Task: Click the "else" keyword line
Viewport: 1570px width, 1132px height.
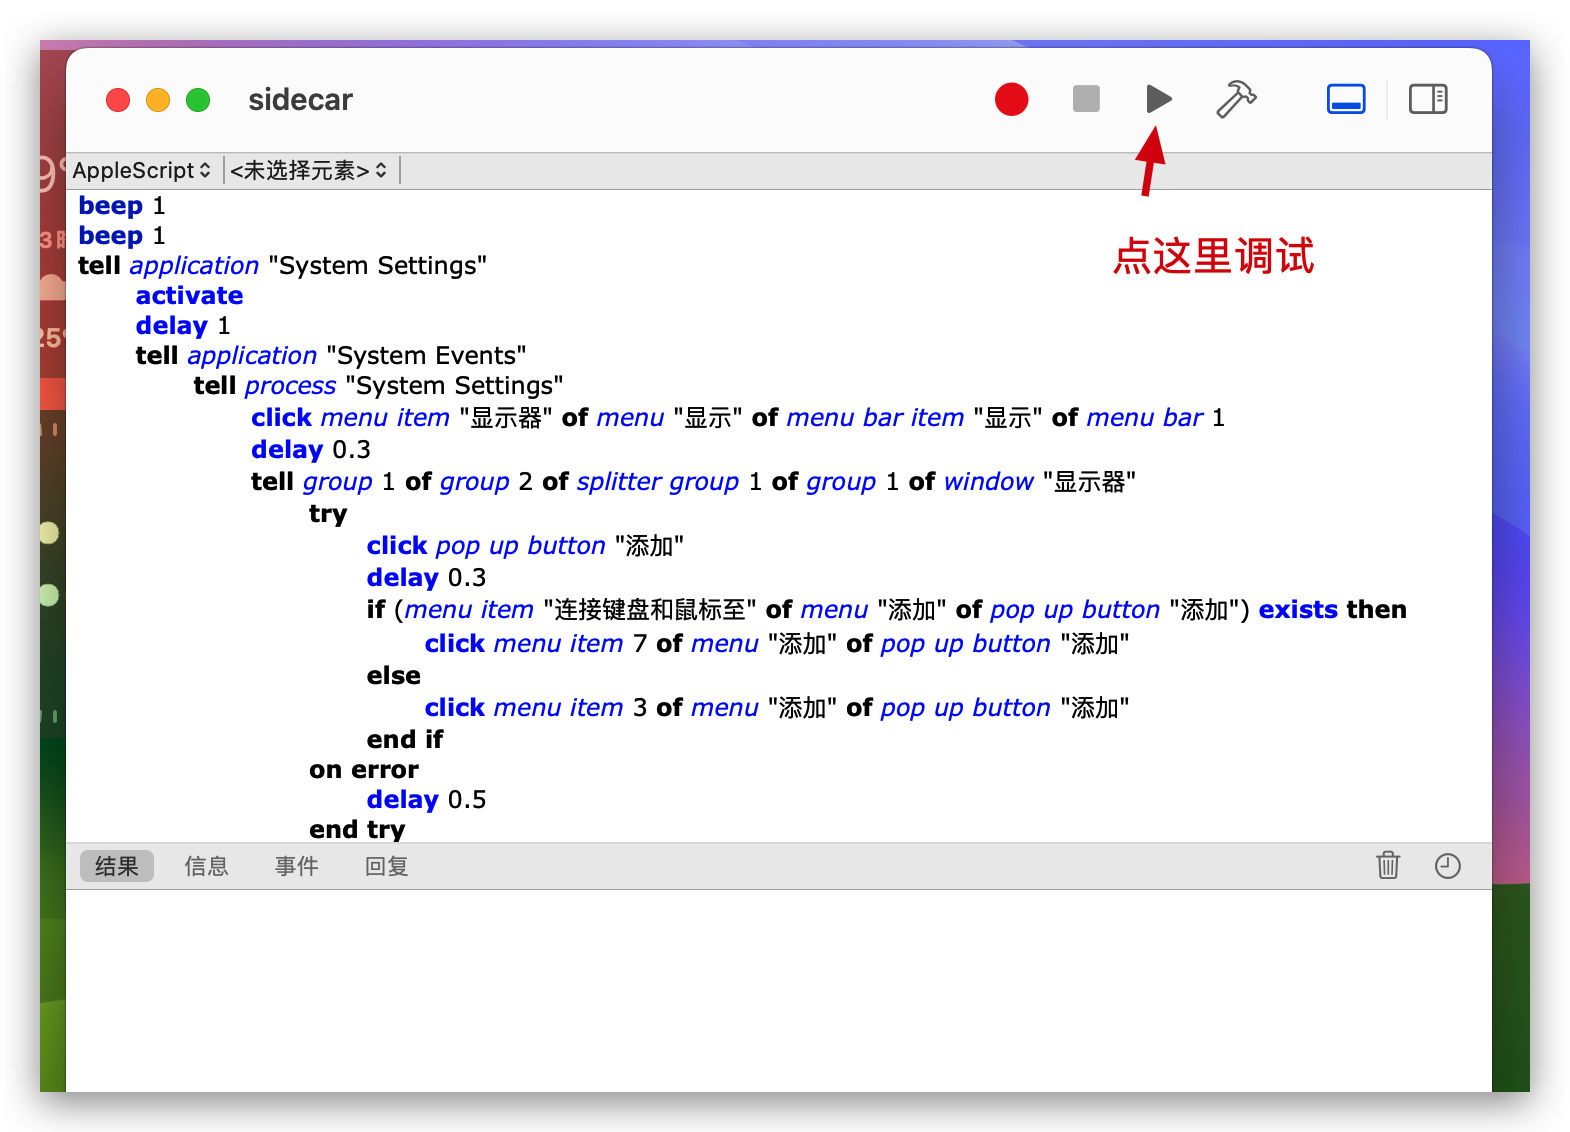Action: click(394, 676)
